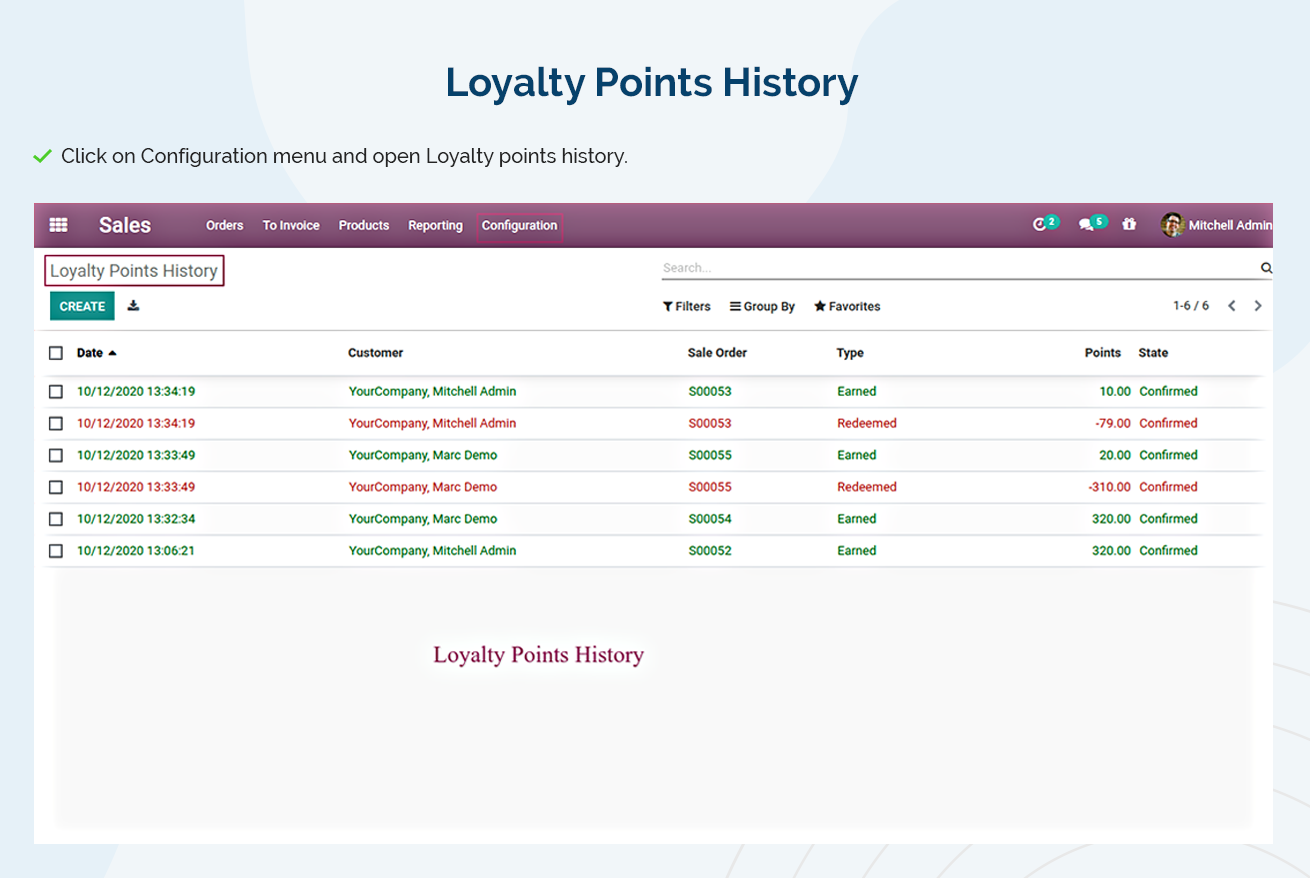Check the row for S00055 Redeemed -310.00
Viewport: 1310px width, 878px height.
click(56, 488)
